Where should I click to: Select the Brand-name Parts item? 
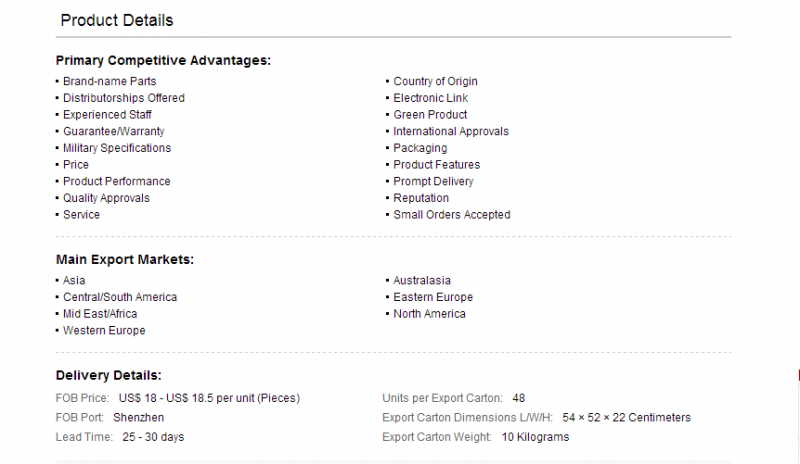(x=109, y=81)
